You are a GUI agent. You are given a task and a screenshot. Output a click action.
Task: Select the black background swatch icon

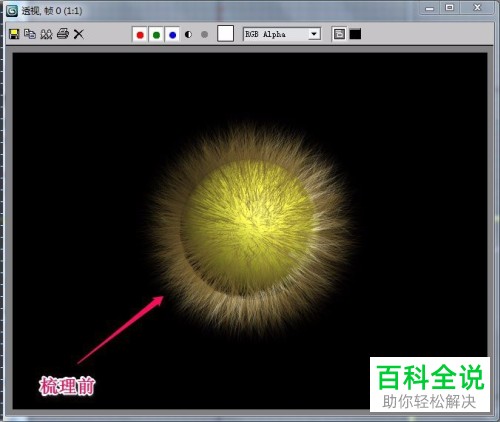pos(355,34)
